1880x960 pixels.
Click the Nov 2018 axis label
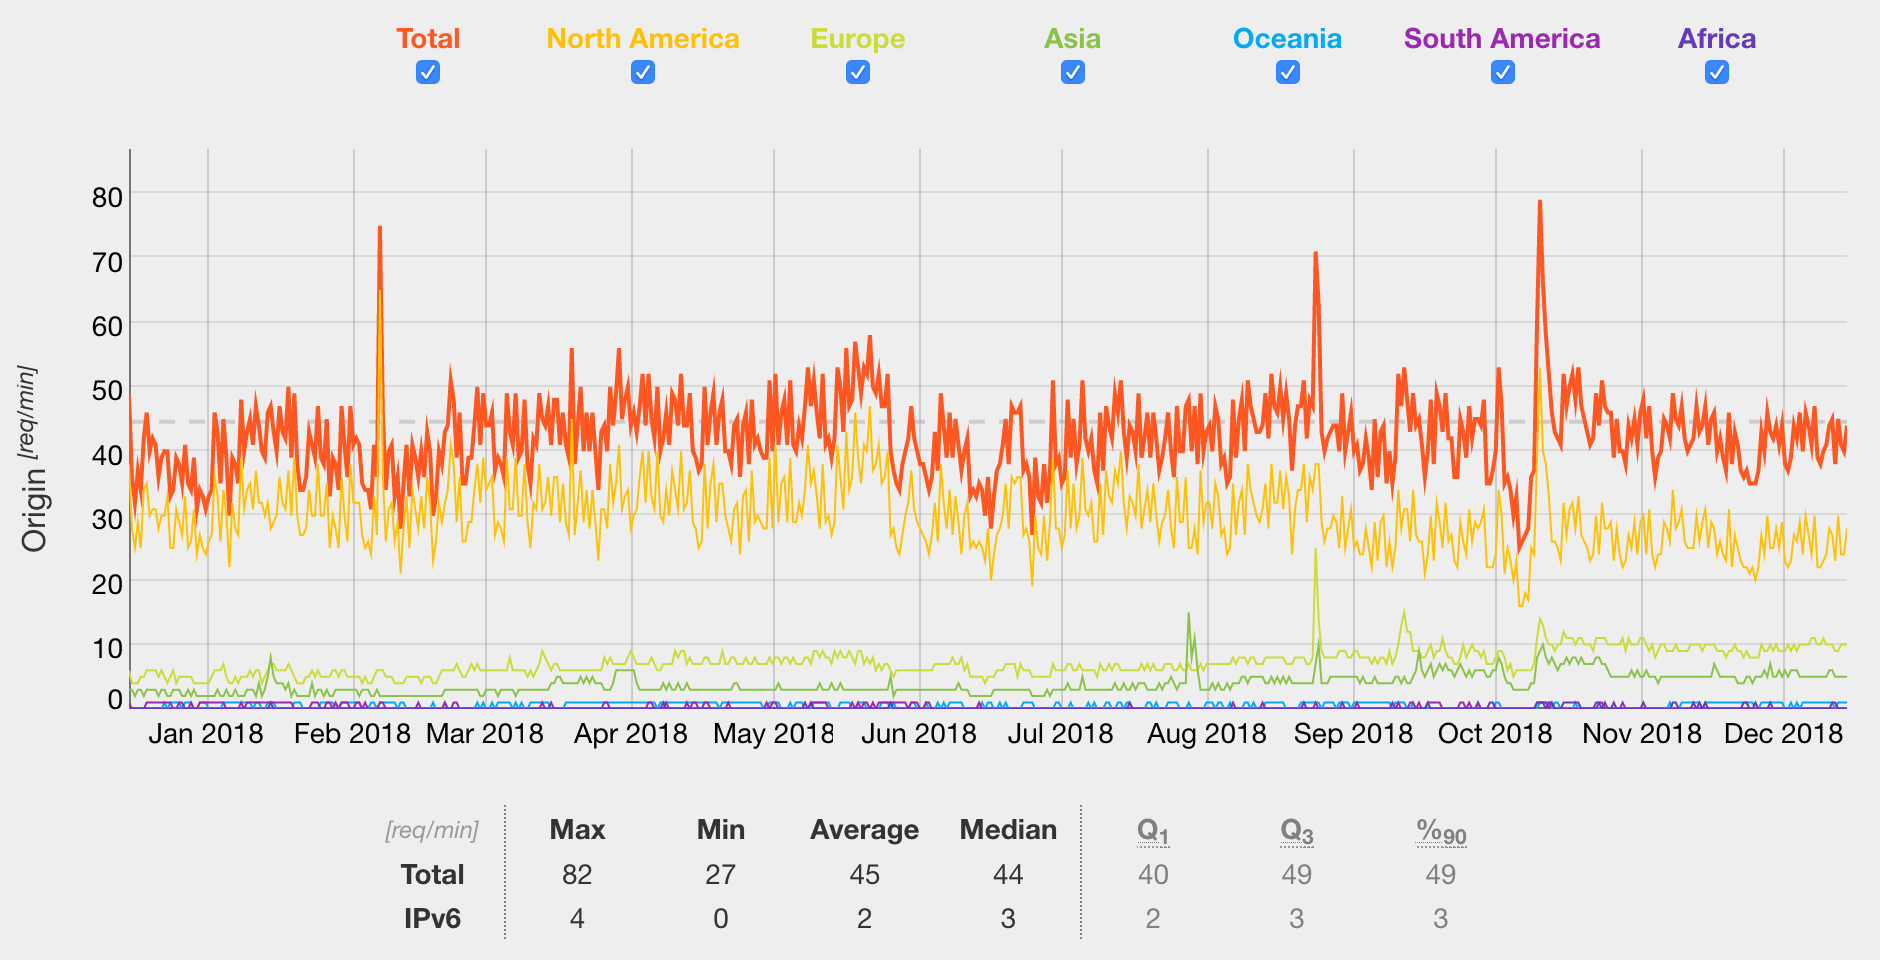1641,733
